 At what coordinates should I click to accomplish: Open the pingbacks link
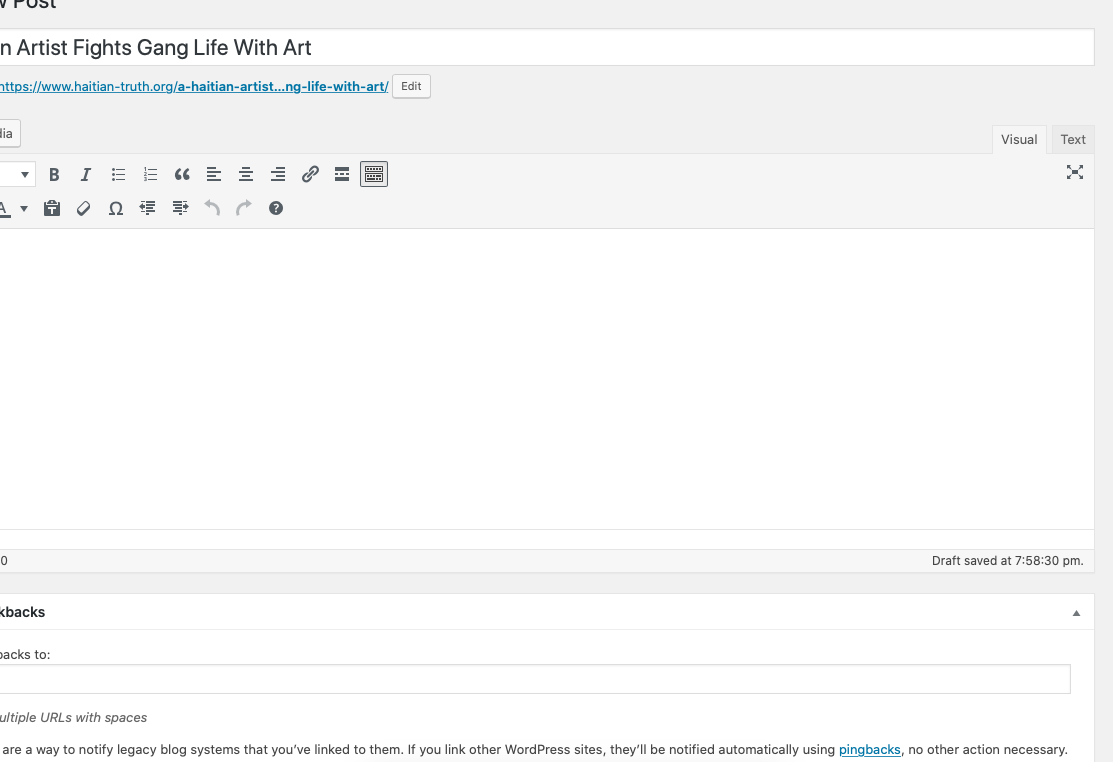[x=869, y=749]
